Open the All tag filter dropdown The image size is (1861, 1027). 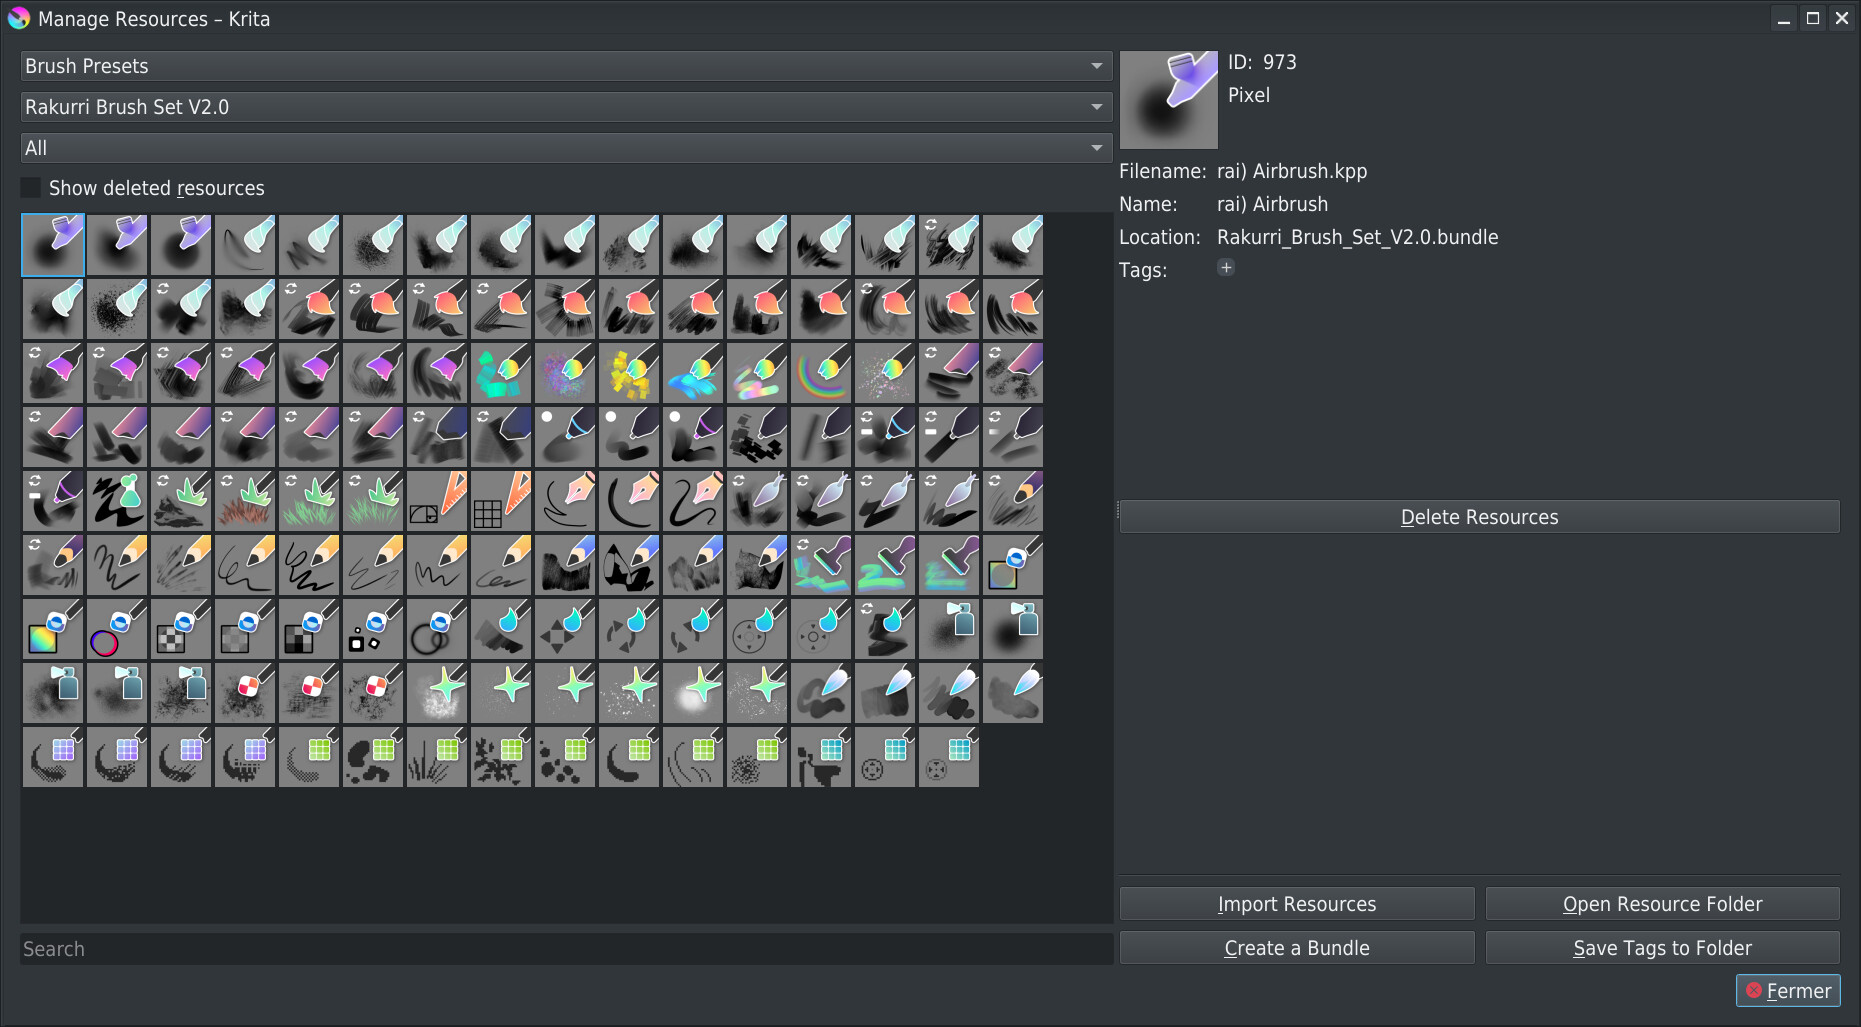click(x=566, y=148)
